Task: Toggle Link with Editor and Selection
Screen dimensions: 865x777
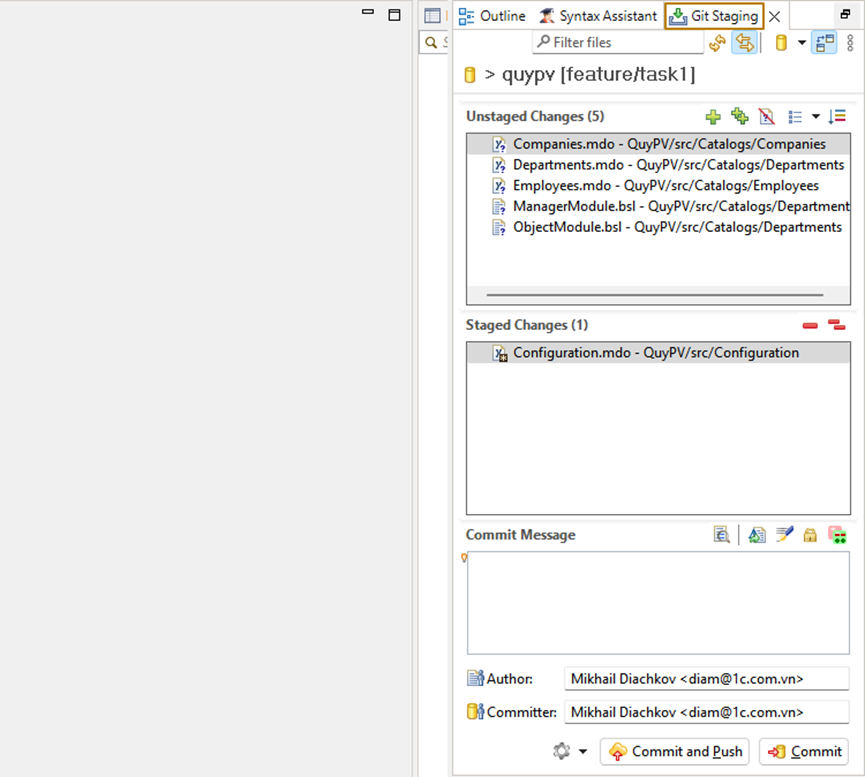Action: [x=744, y=43]
